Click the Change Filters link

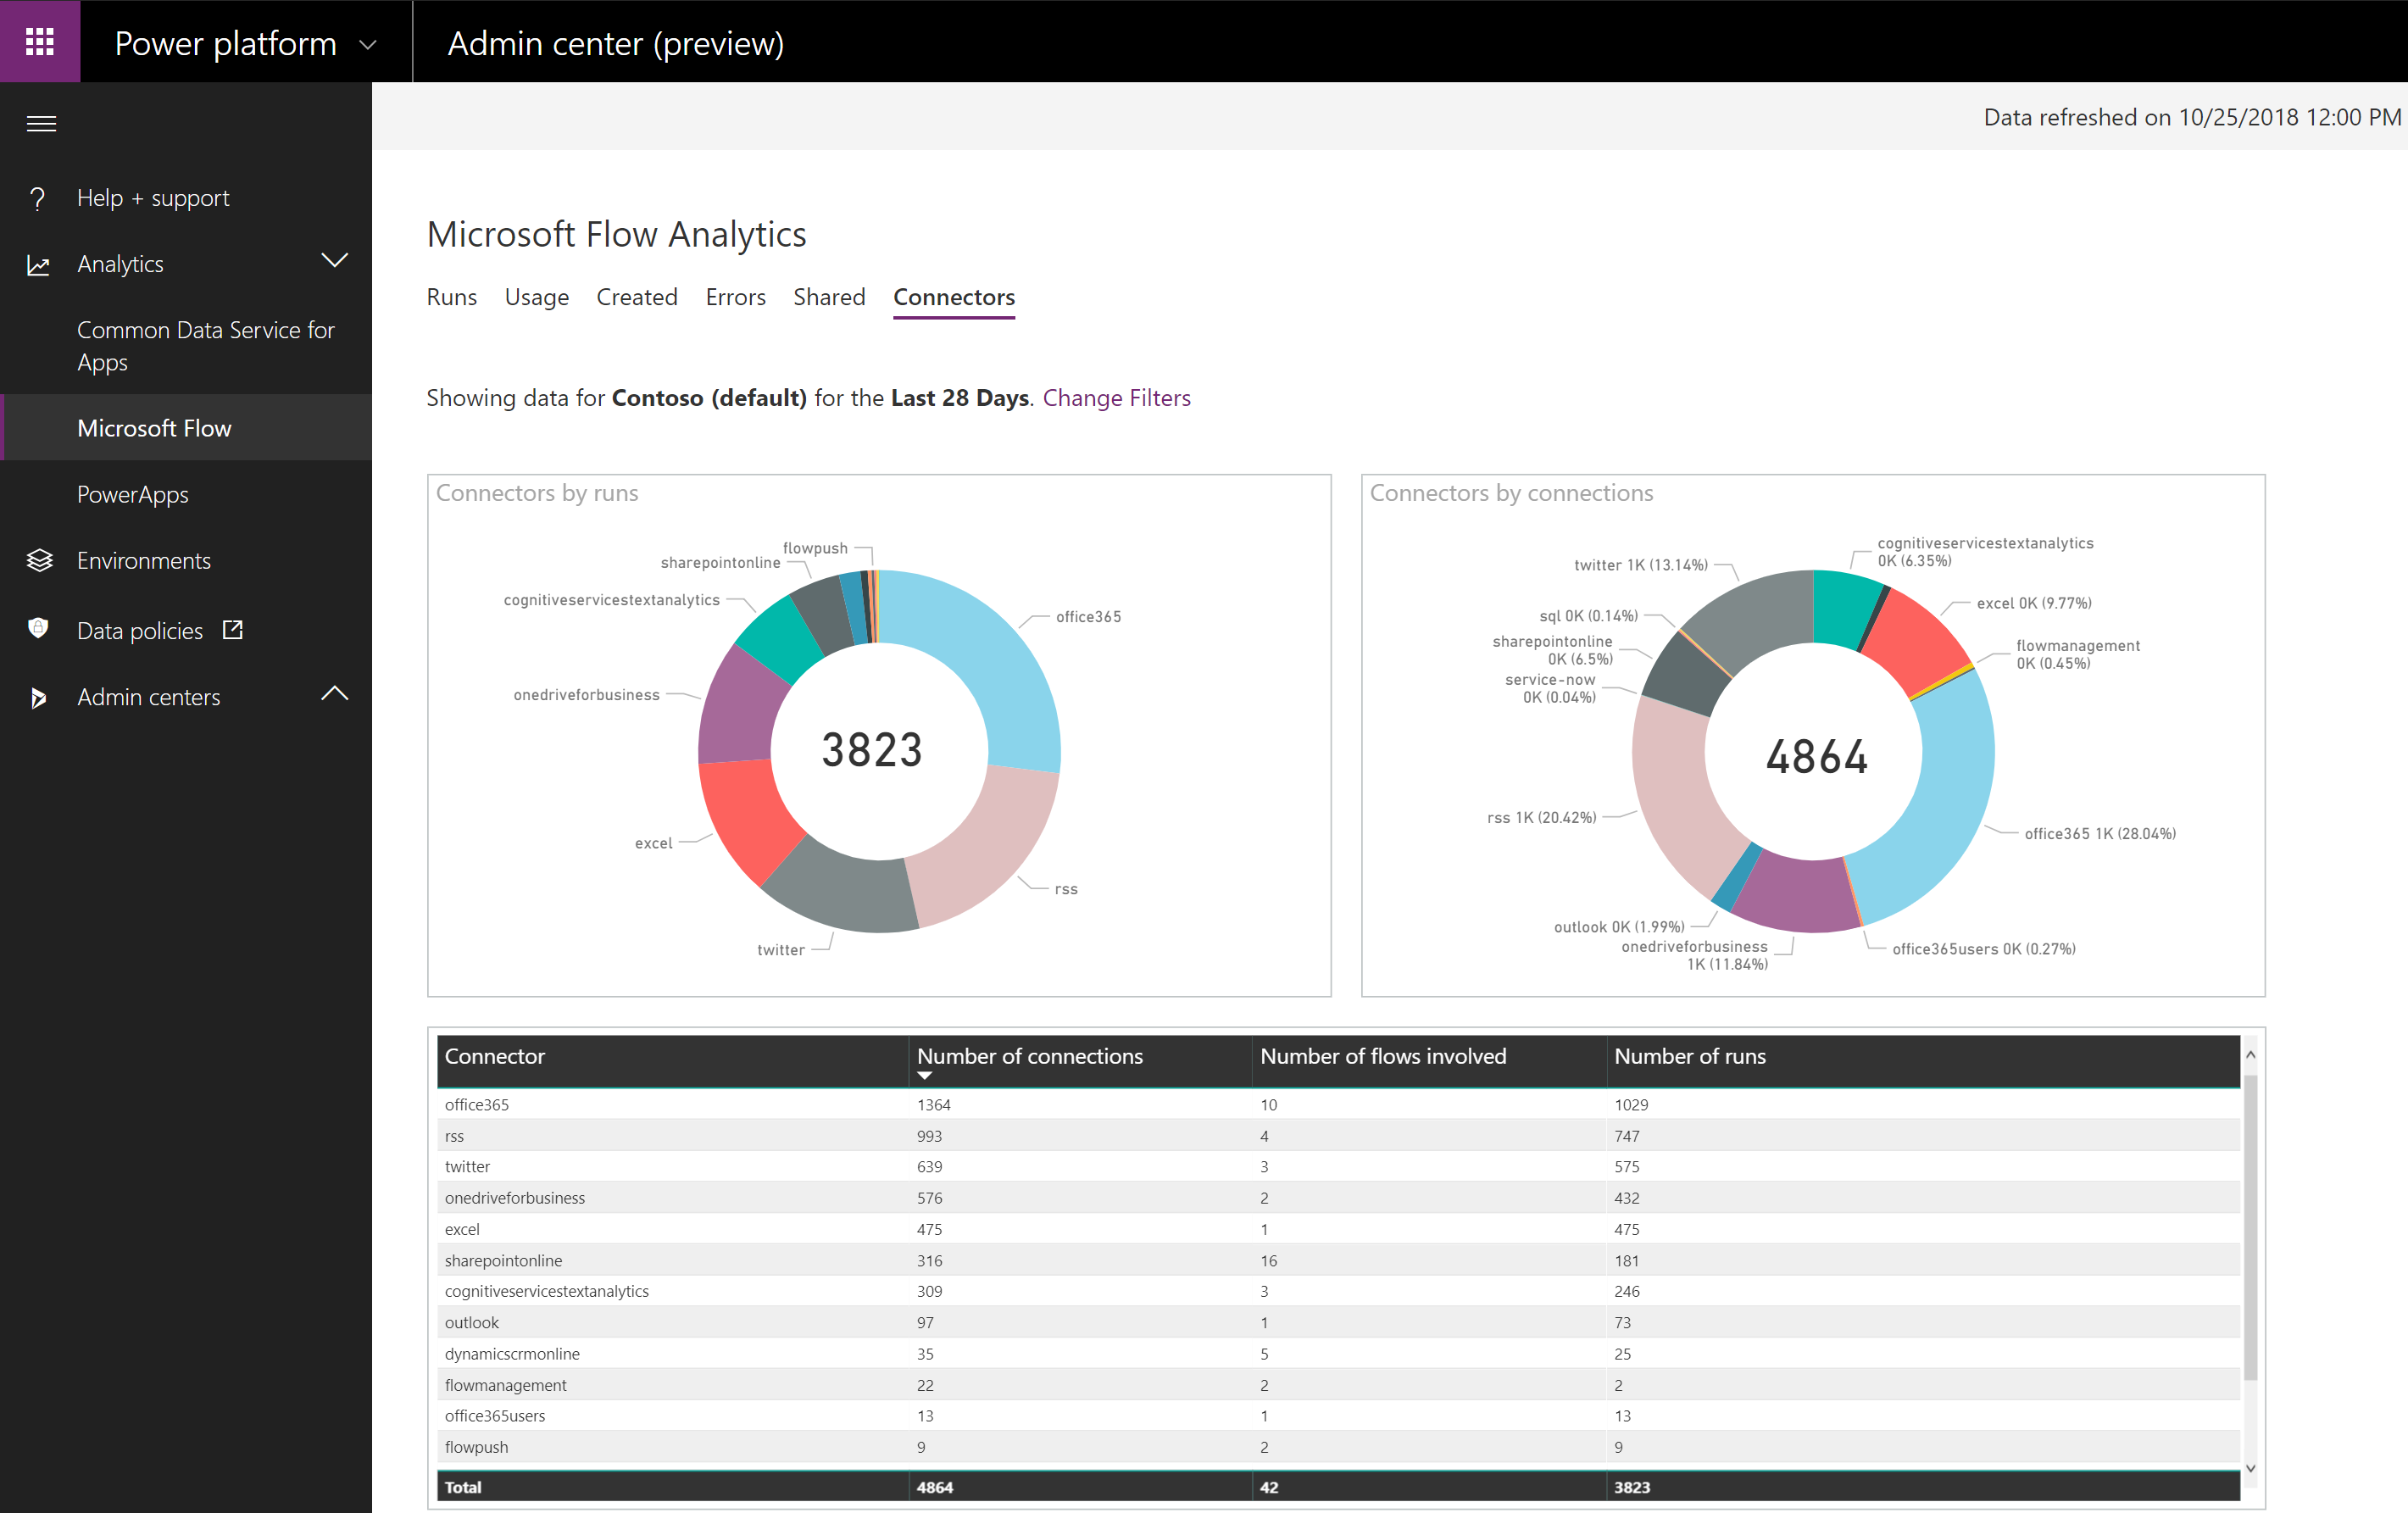(x=1117, y=398)
